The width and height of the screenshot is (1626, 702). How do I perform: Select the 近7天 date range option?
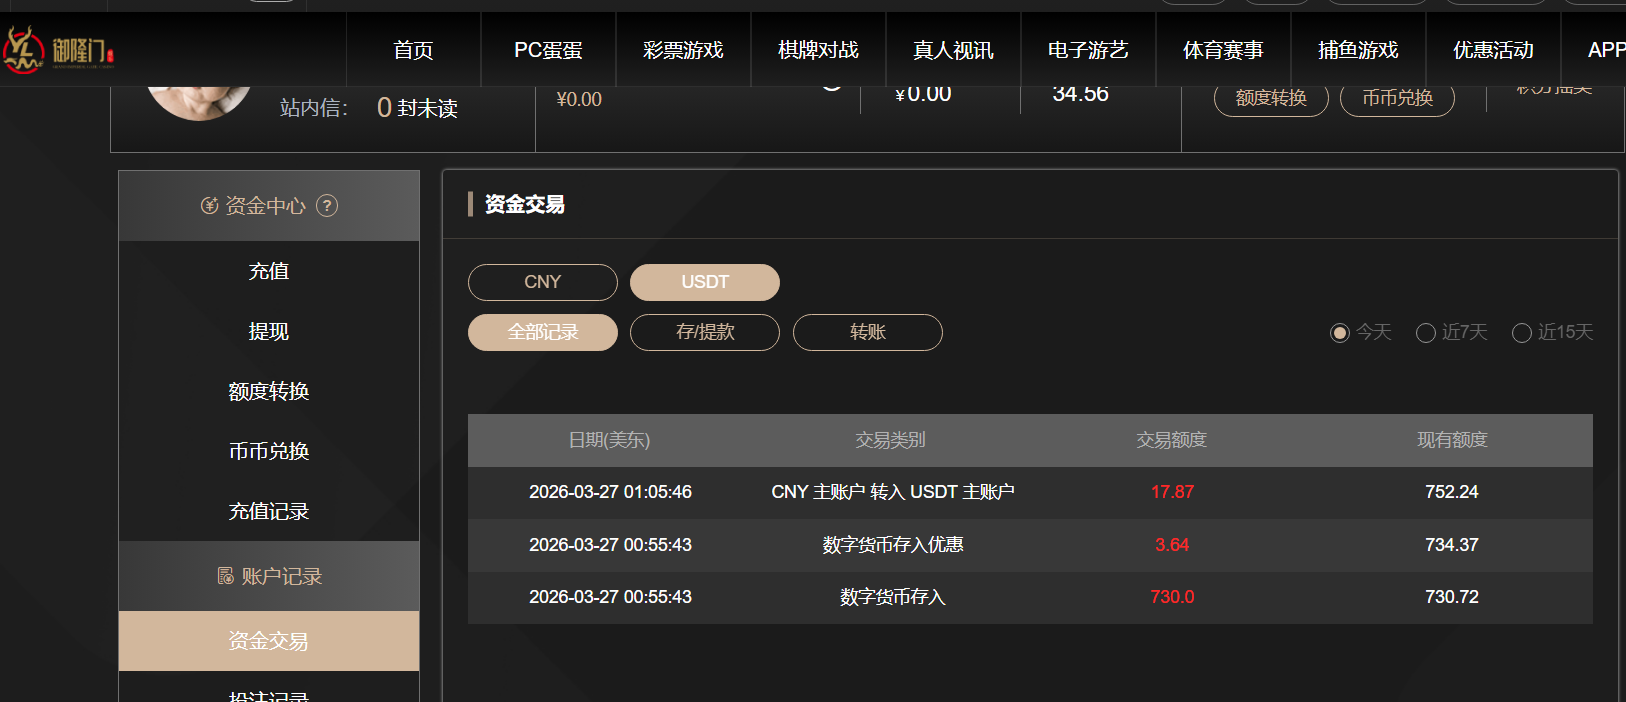(1426, 333)
